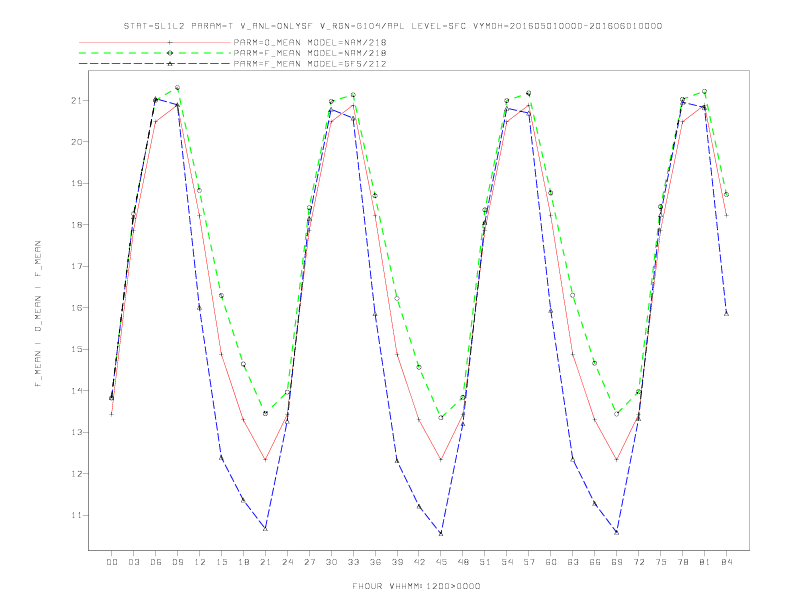Viewport: 792px width, 612px height.
Task: Click blue GFS triangle data point at hour 84
Action: coord(726,314)
